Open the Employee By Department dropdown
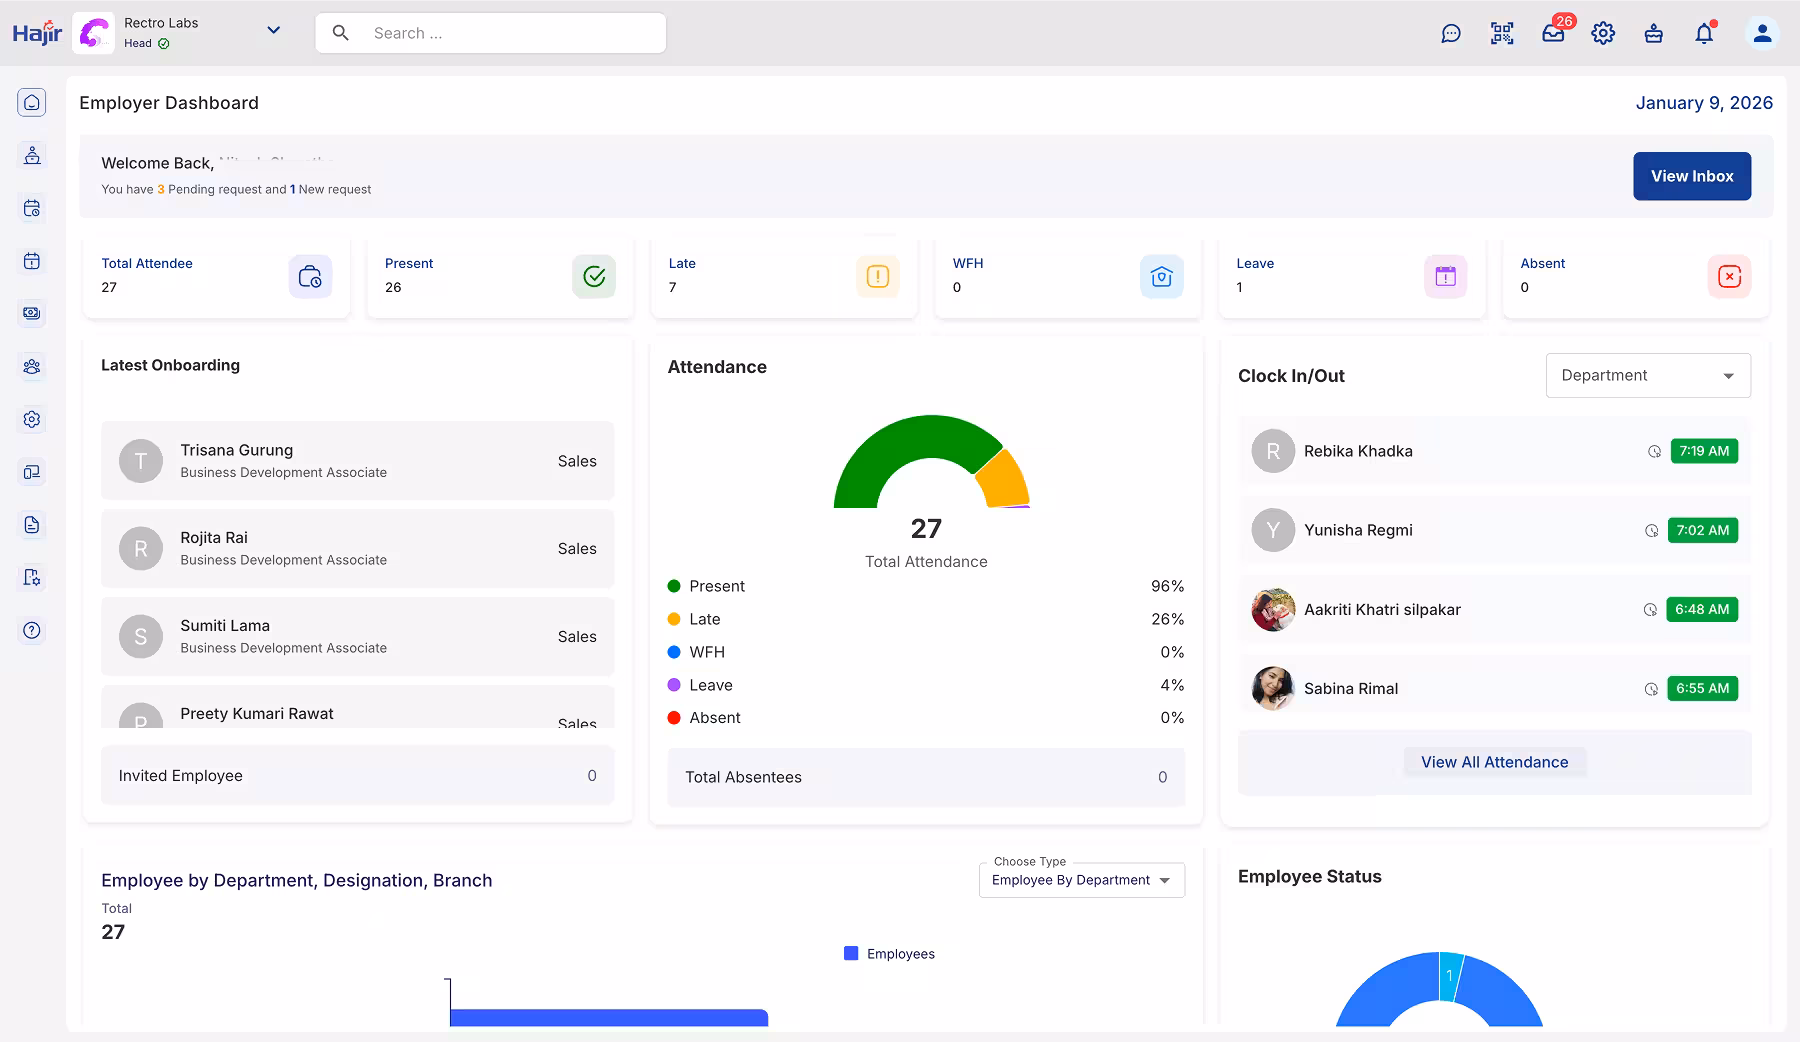This screenshot has width=1800, height=1042. pyautogui.click(x=1081, y=880)
